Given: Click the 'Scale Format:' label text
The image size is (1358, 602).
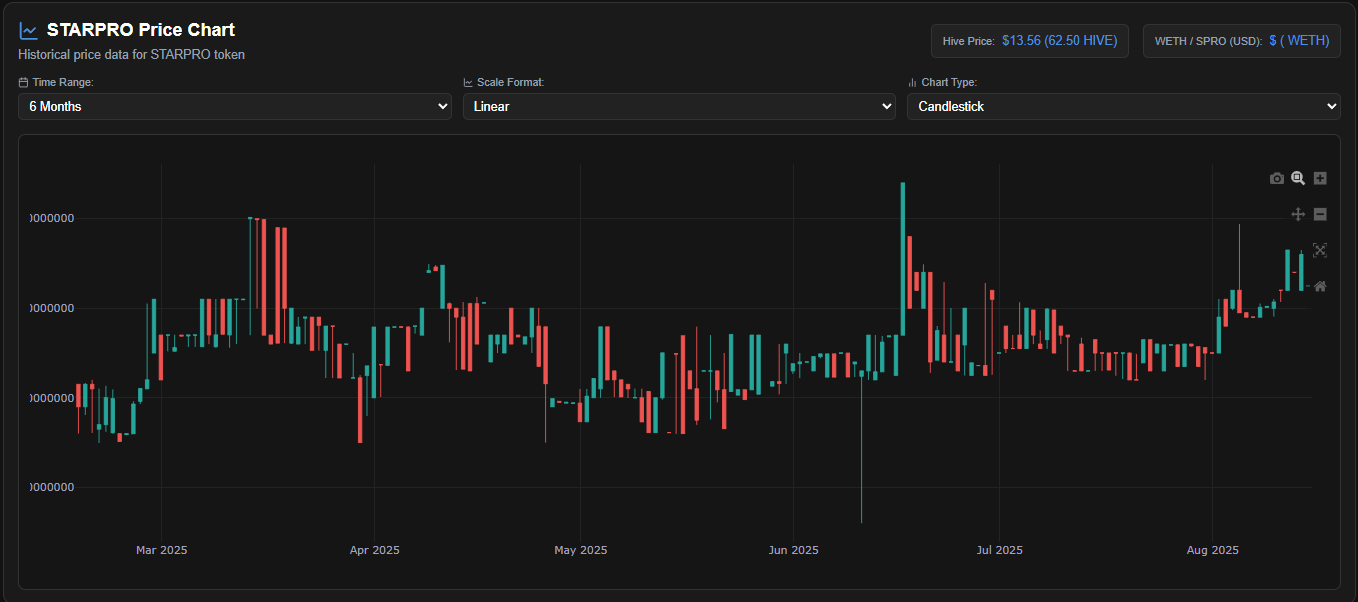Looking at the screenshot, I should 510,82.
